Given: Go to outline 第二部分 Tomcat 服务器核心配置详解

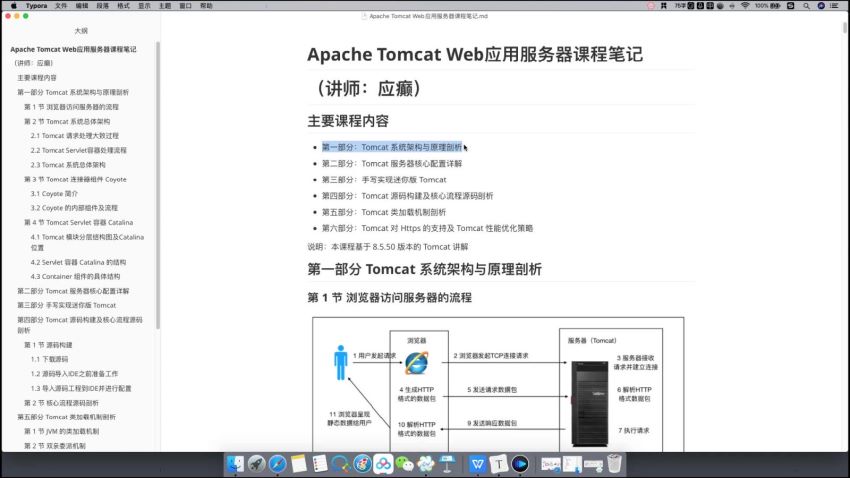Looking at the screenshot, I should tap(73, 291).
